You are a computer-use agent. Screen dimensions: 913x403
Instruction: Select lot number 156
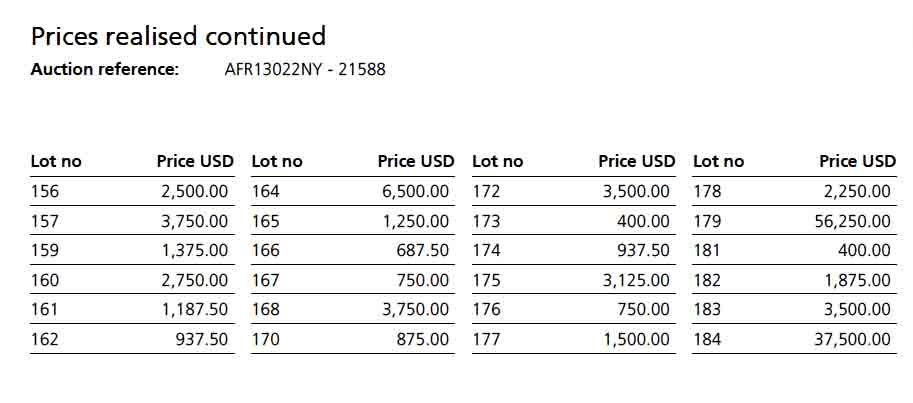pos(45,192)
